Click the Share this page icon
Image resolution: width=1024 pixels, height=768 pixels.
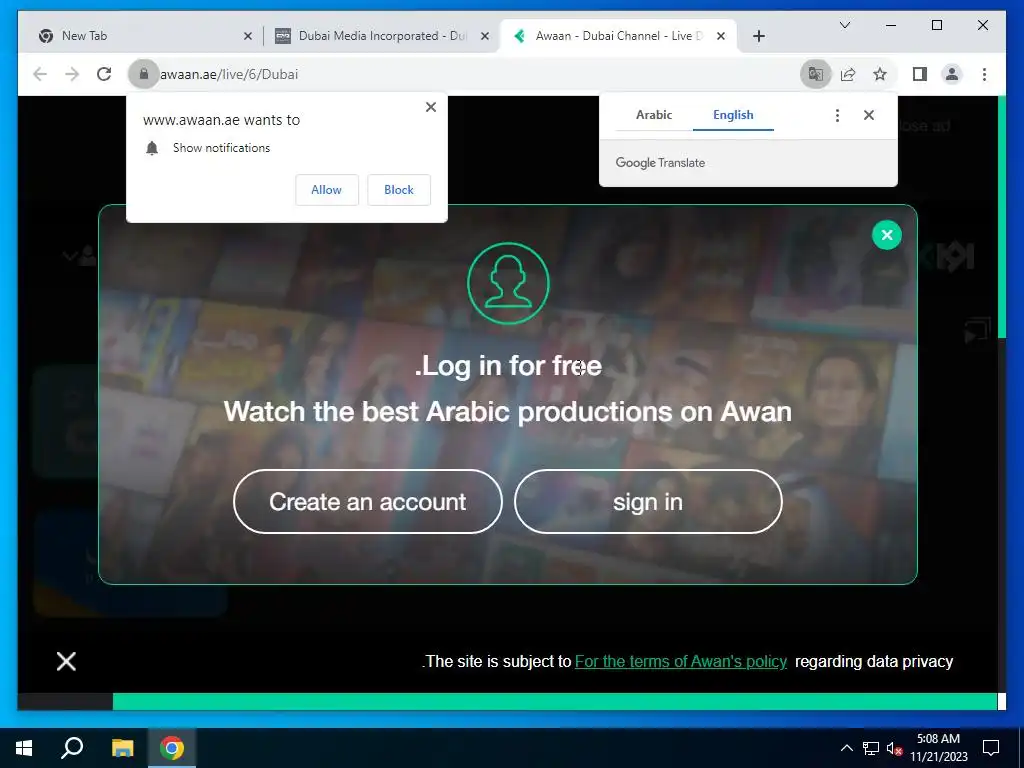pos(848,74)
